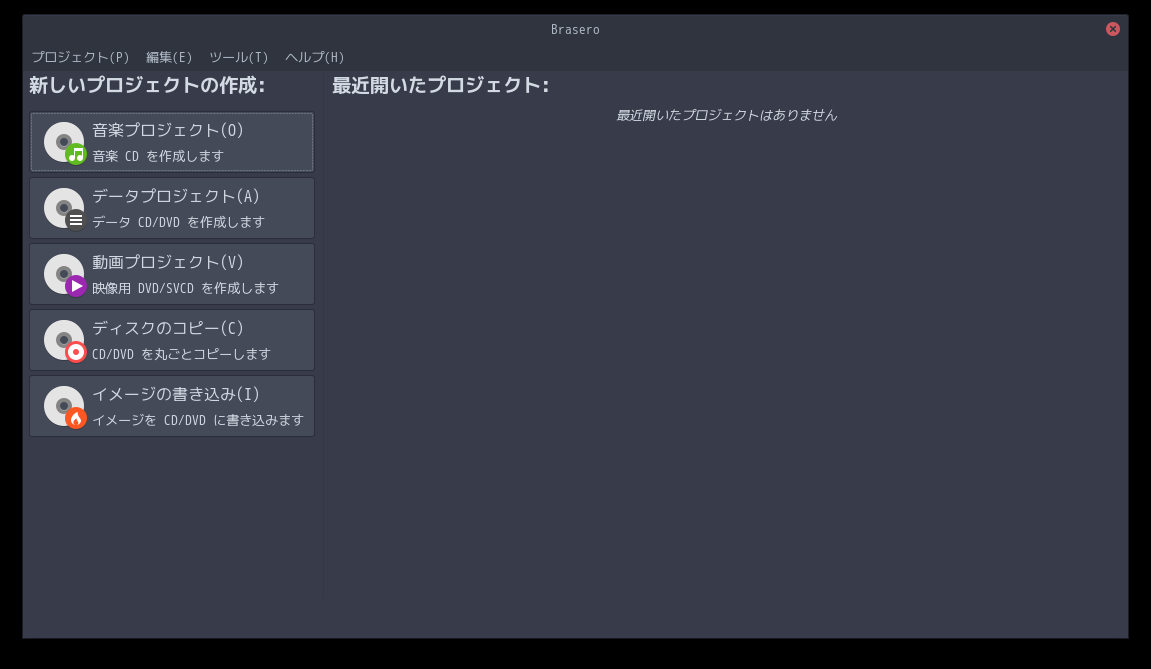Click the Brasero window title
This screenshot has width=1151, height=669.
coord(576,29)
